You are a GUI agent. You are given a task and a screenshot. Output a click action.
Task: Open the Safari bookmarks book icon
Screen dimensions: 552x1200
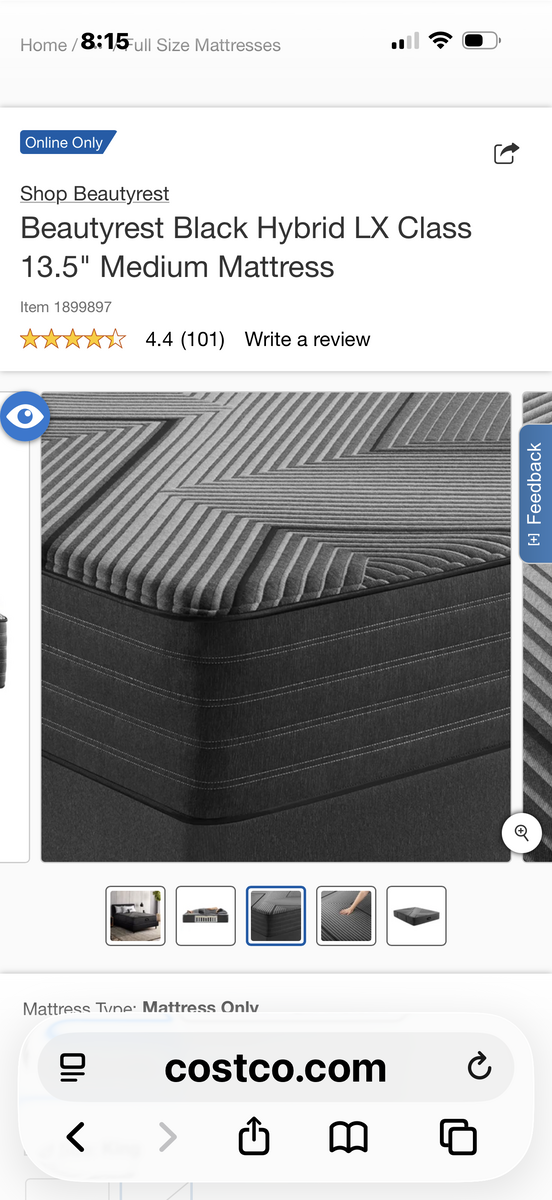tap(349, 1137)
